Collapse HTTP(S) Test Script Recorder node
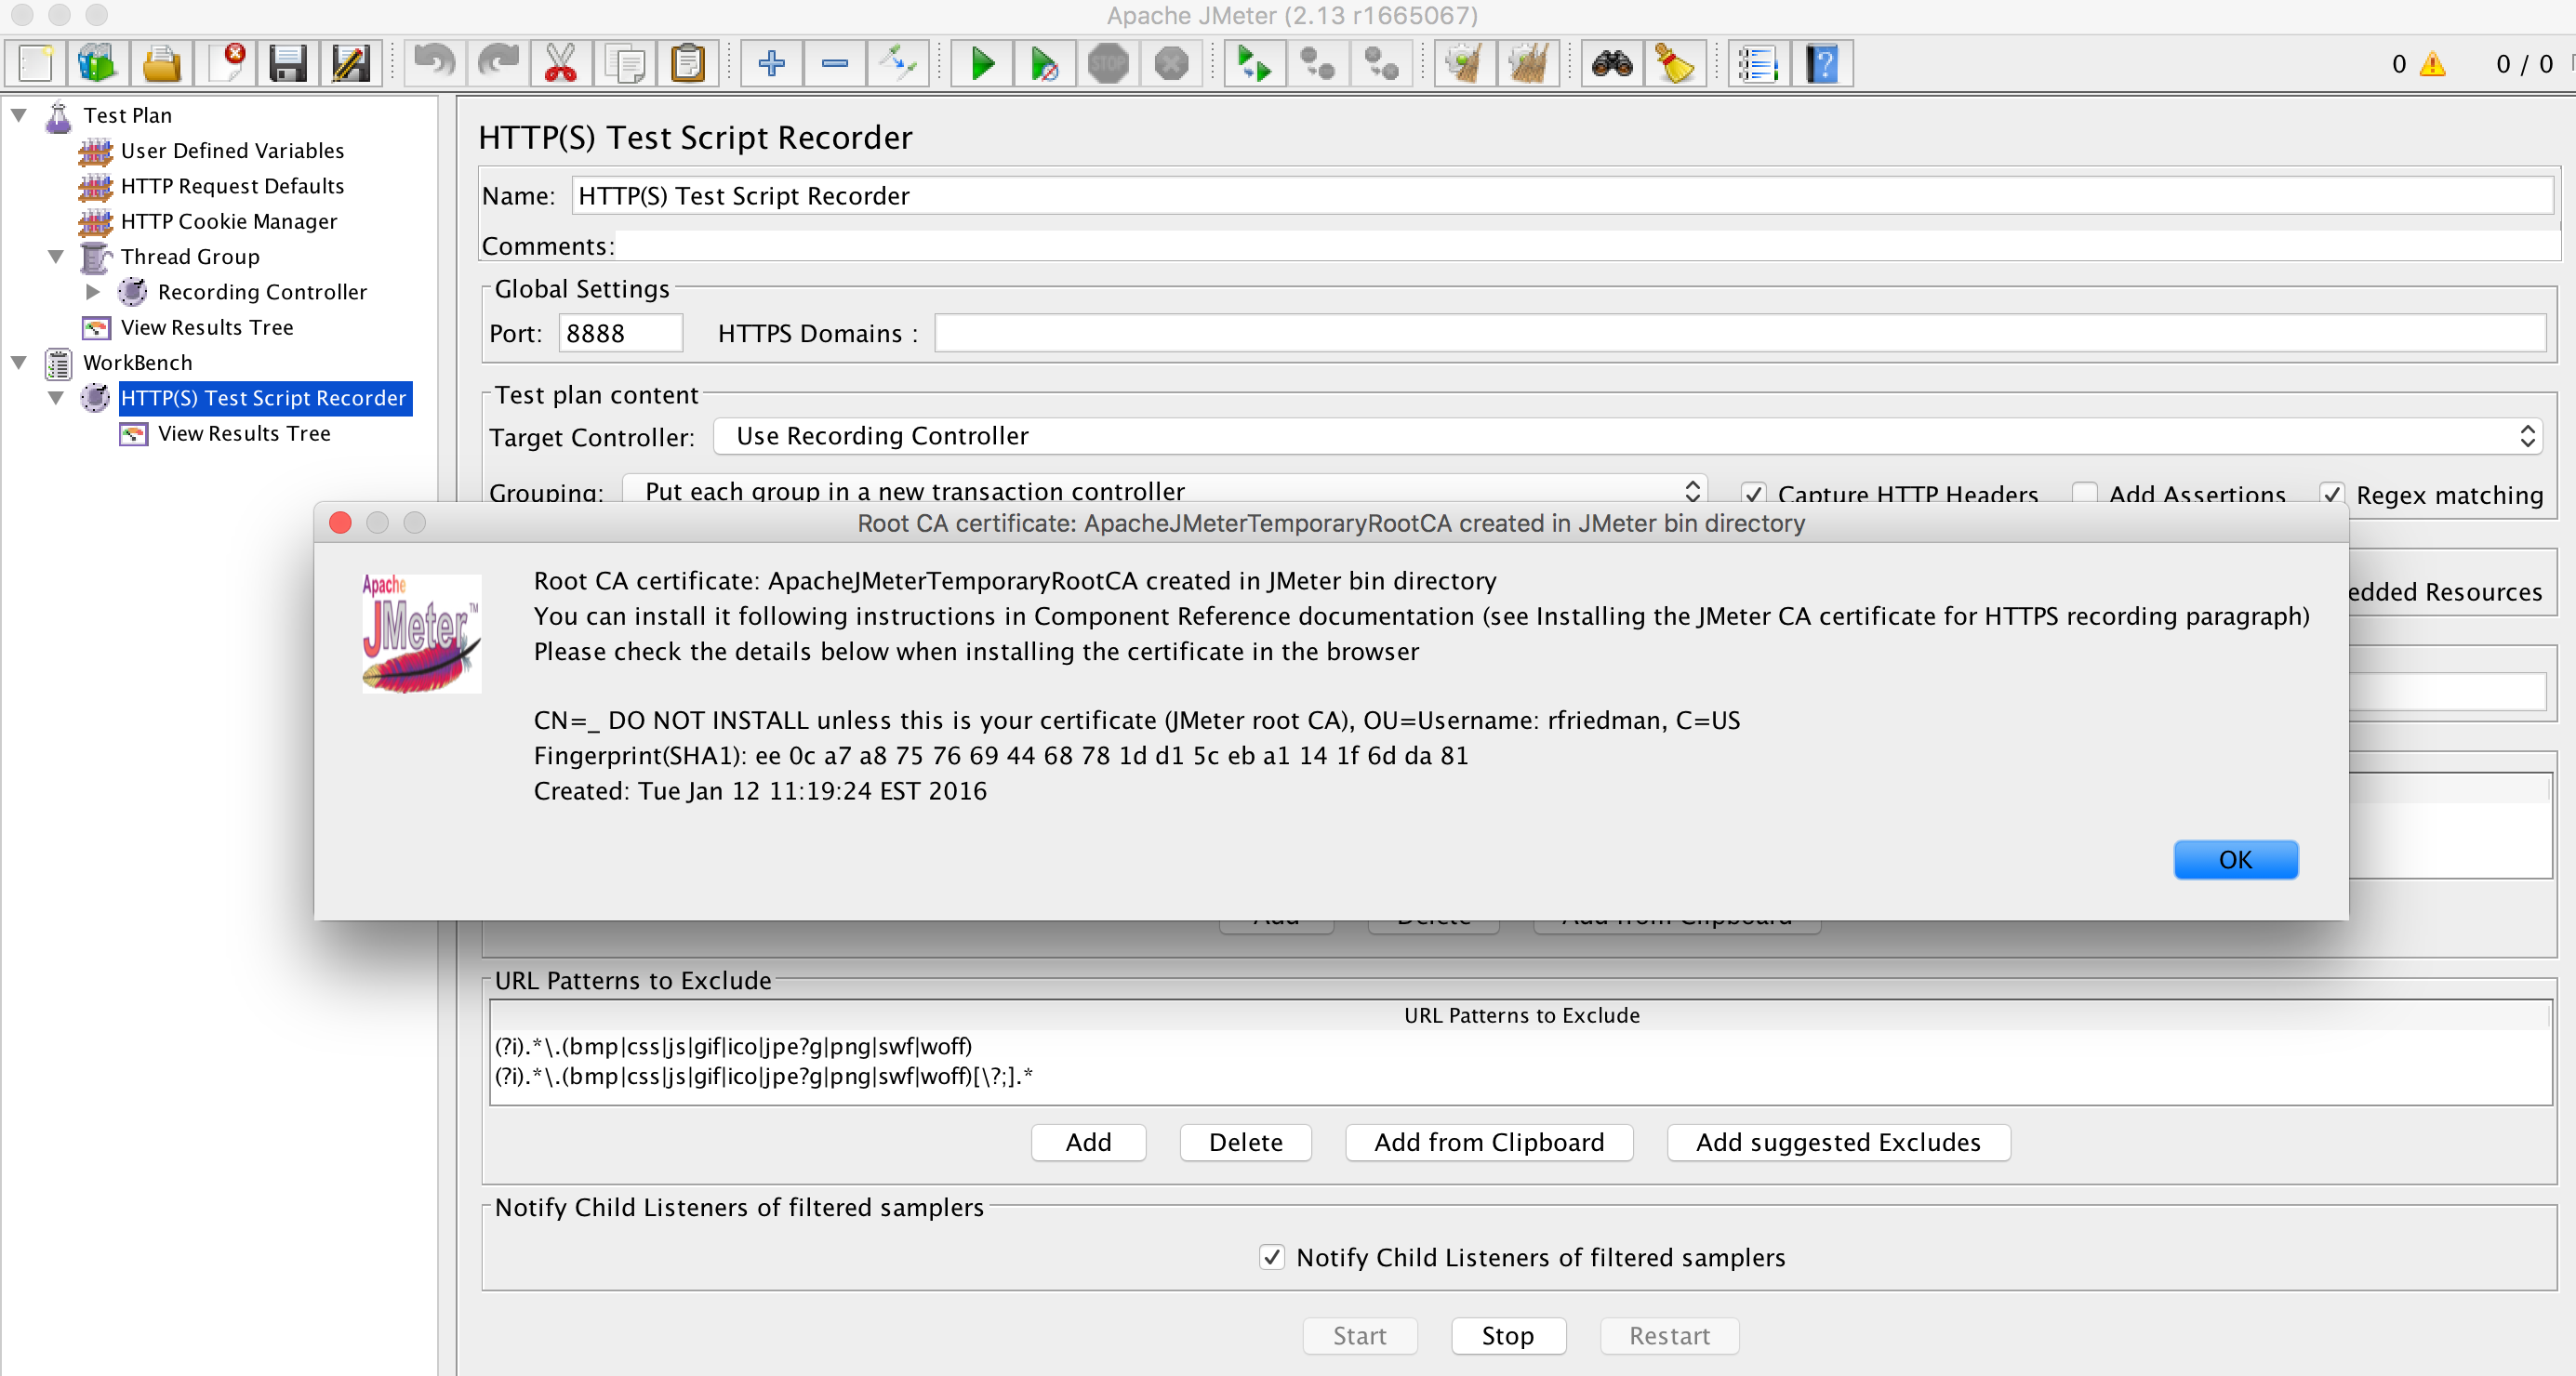Image resolution: width=2576 pixels, height=1376 pixels. [x=56, y=398]
